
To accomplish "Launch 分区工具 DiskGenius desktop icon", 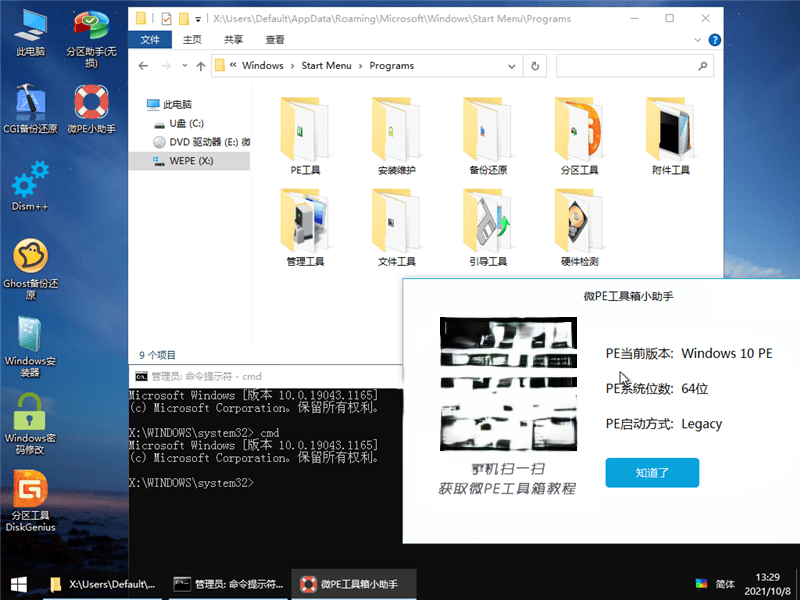I will [31, 501].
